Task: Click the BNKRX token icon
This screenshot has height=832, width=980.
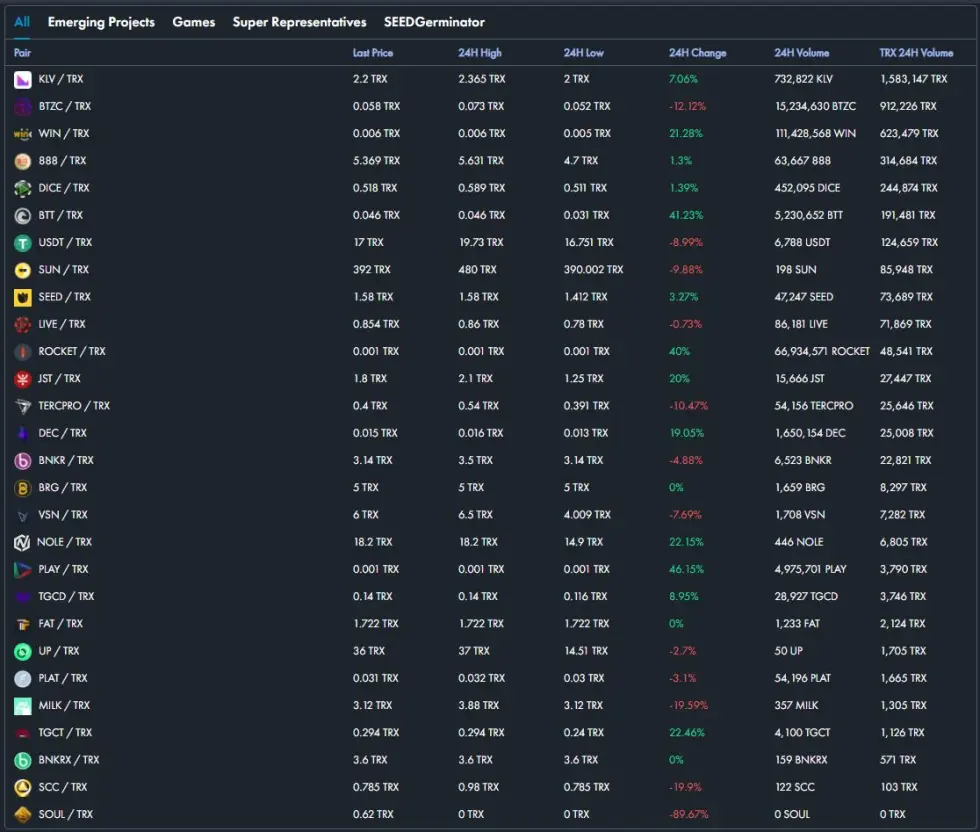Action: pos(22,760)
